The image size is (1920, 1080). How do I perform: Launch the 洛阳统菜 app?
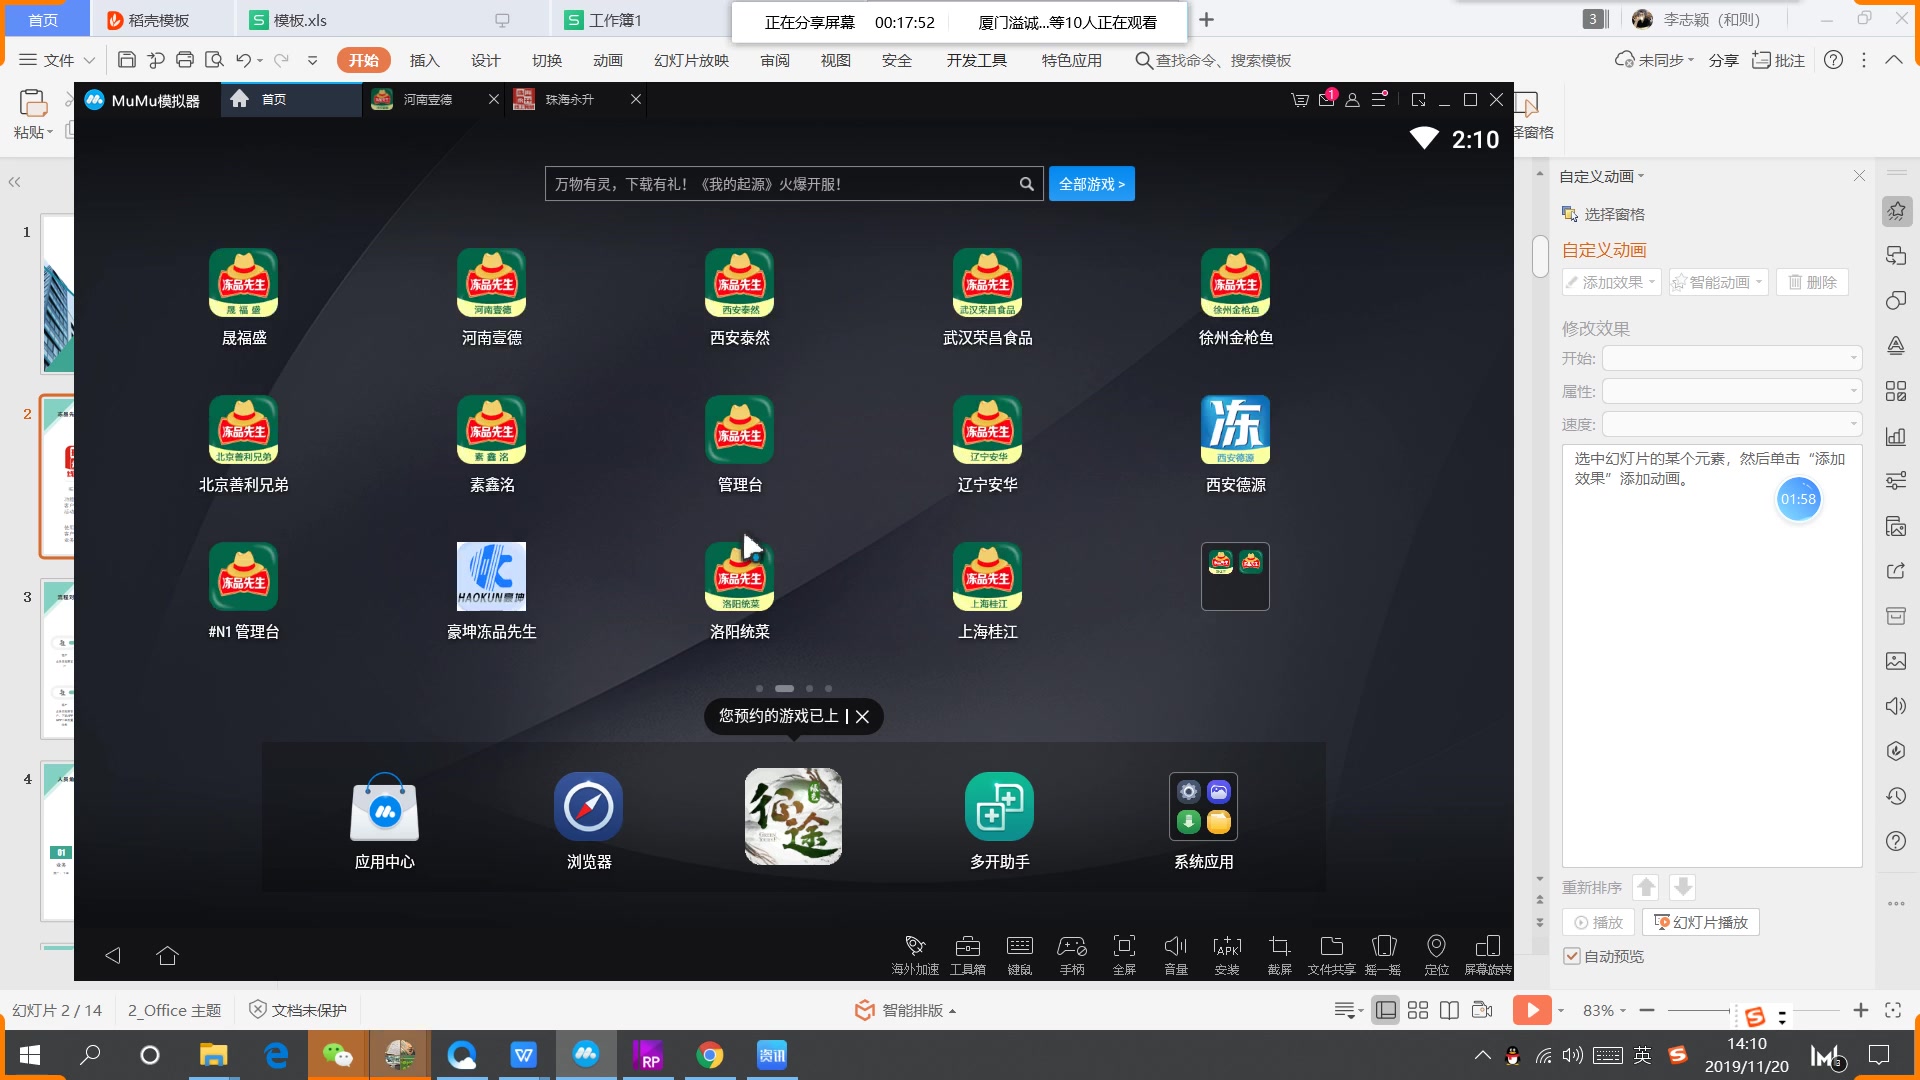point(740,577)
